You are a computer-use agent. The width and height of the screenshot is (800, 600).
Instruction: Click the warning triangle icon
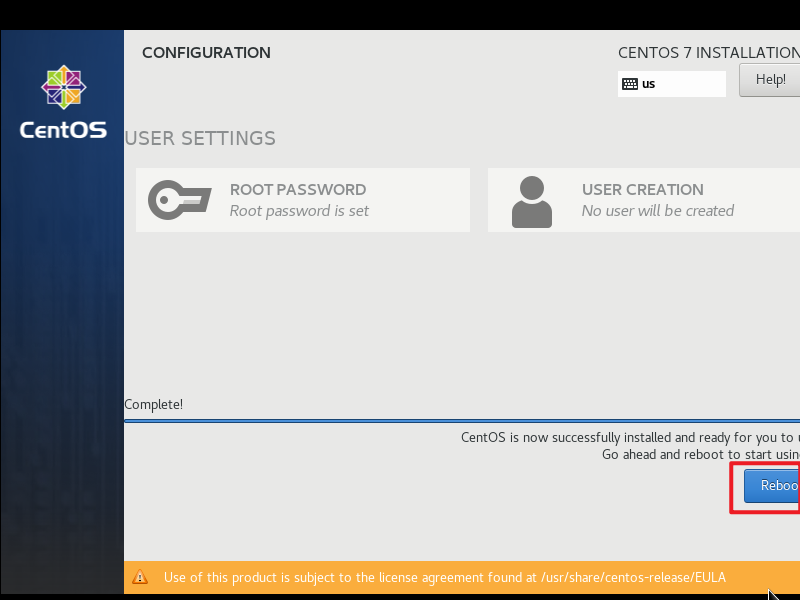[x=140, y=577]
